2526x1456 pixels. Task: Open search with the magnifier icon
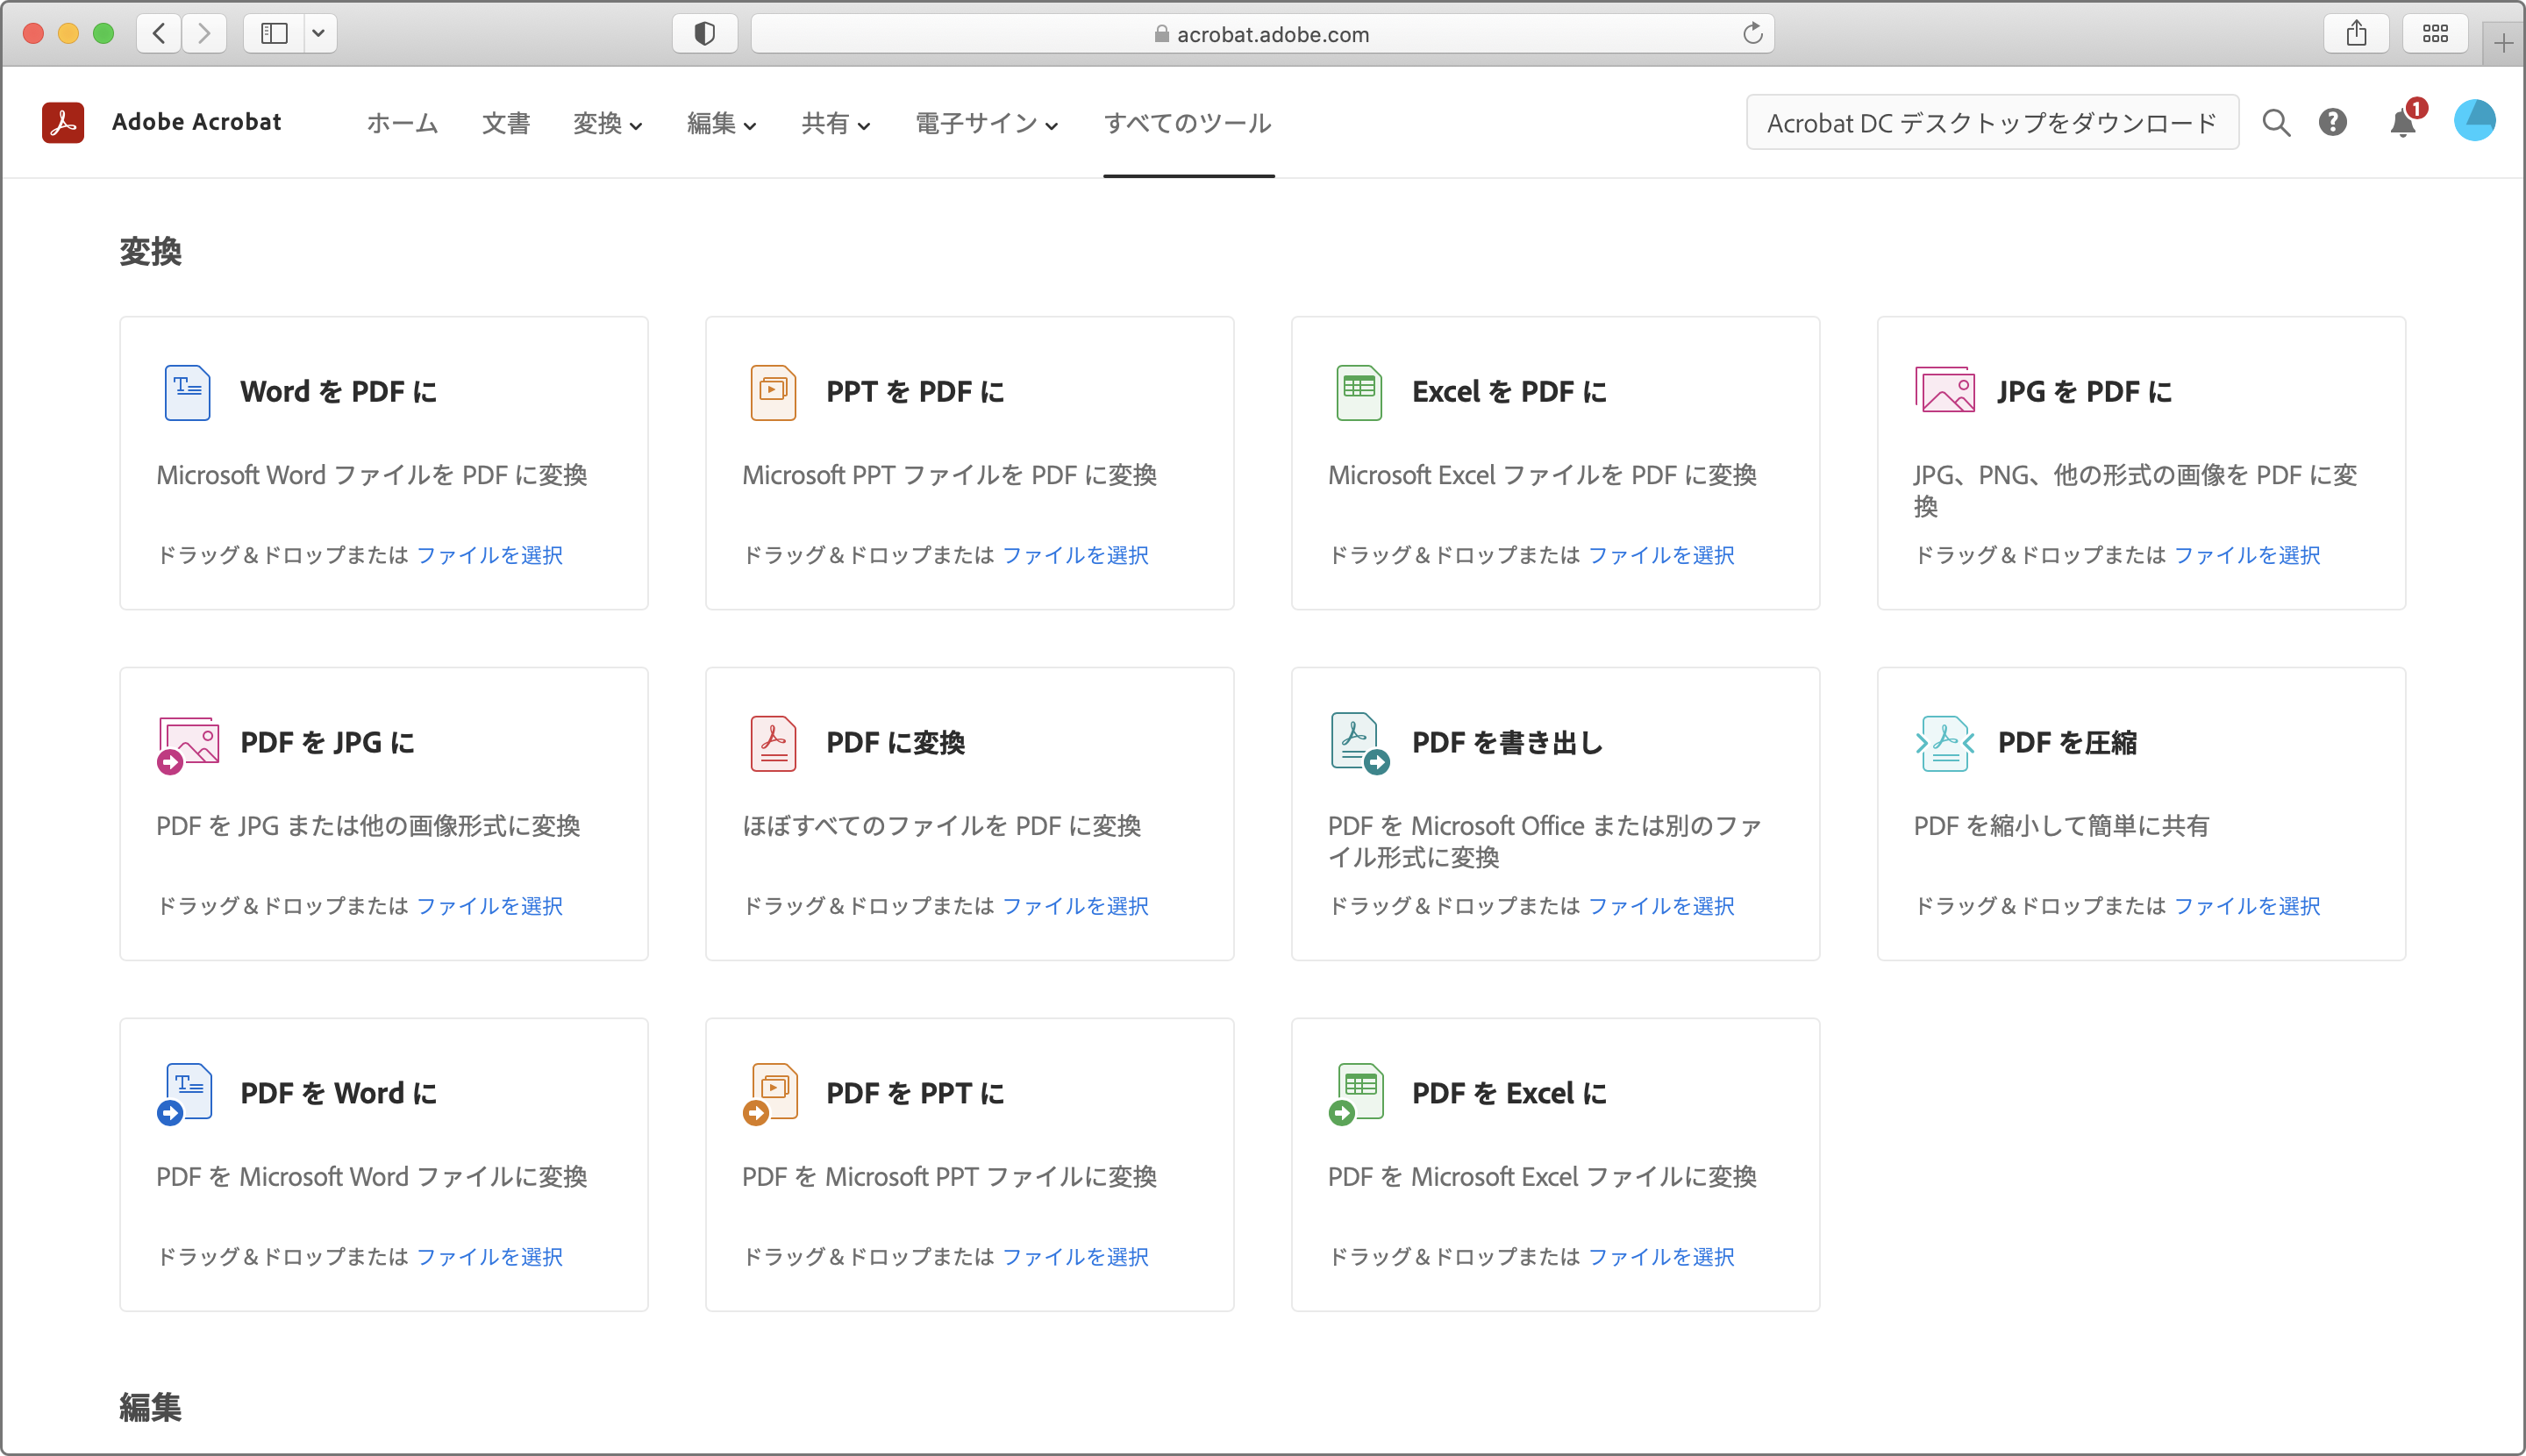2276,122
